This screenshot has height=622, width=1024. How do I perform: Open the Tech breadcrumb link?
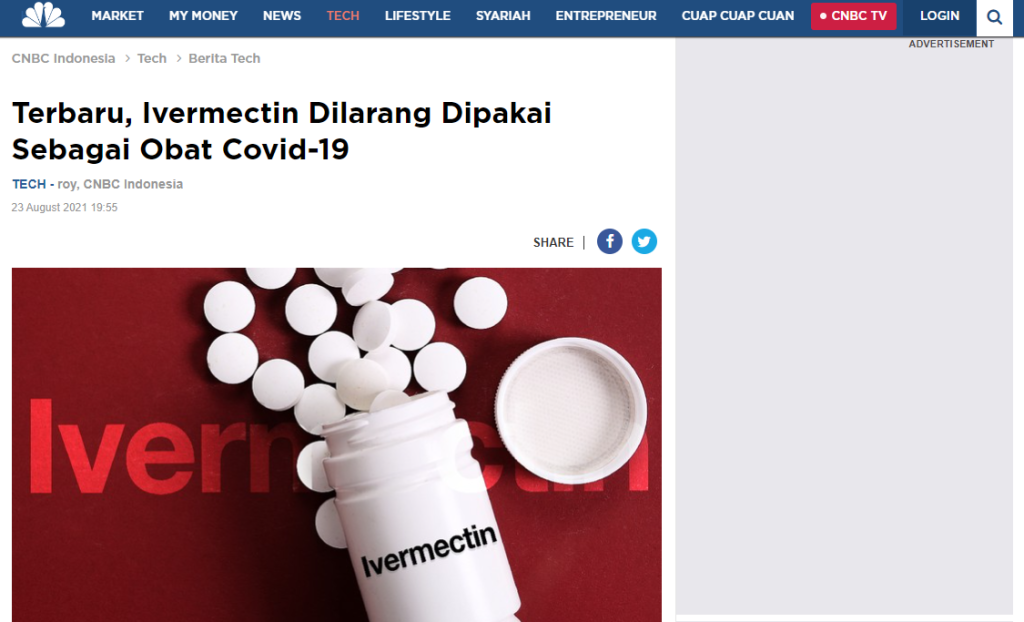click(152, 58)
